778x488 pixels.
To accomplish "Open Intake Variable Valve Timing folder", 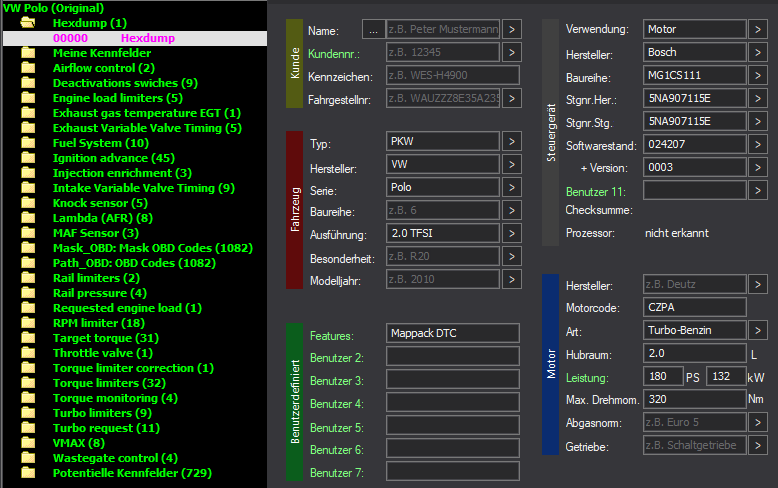I will (x=144, y=188).
